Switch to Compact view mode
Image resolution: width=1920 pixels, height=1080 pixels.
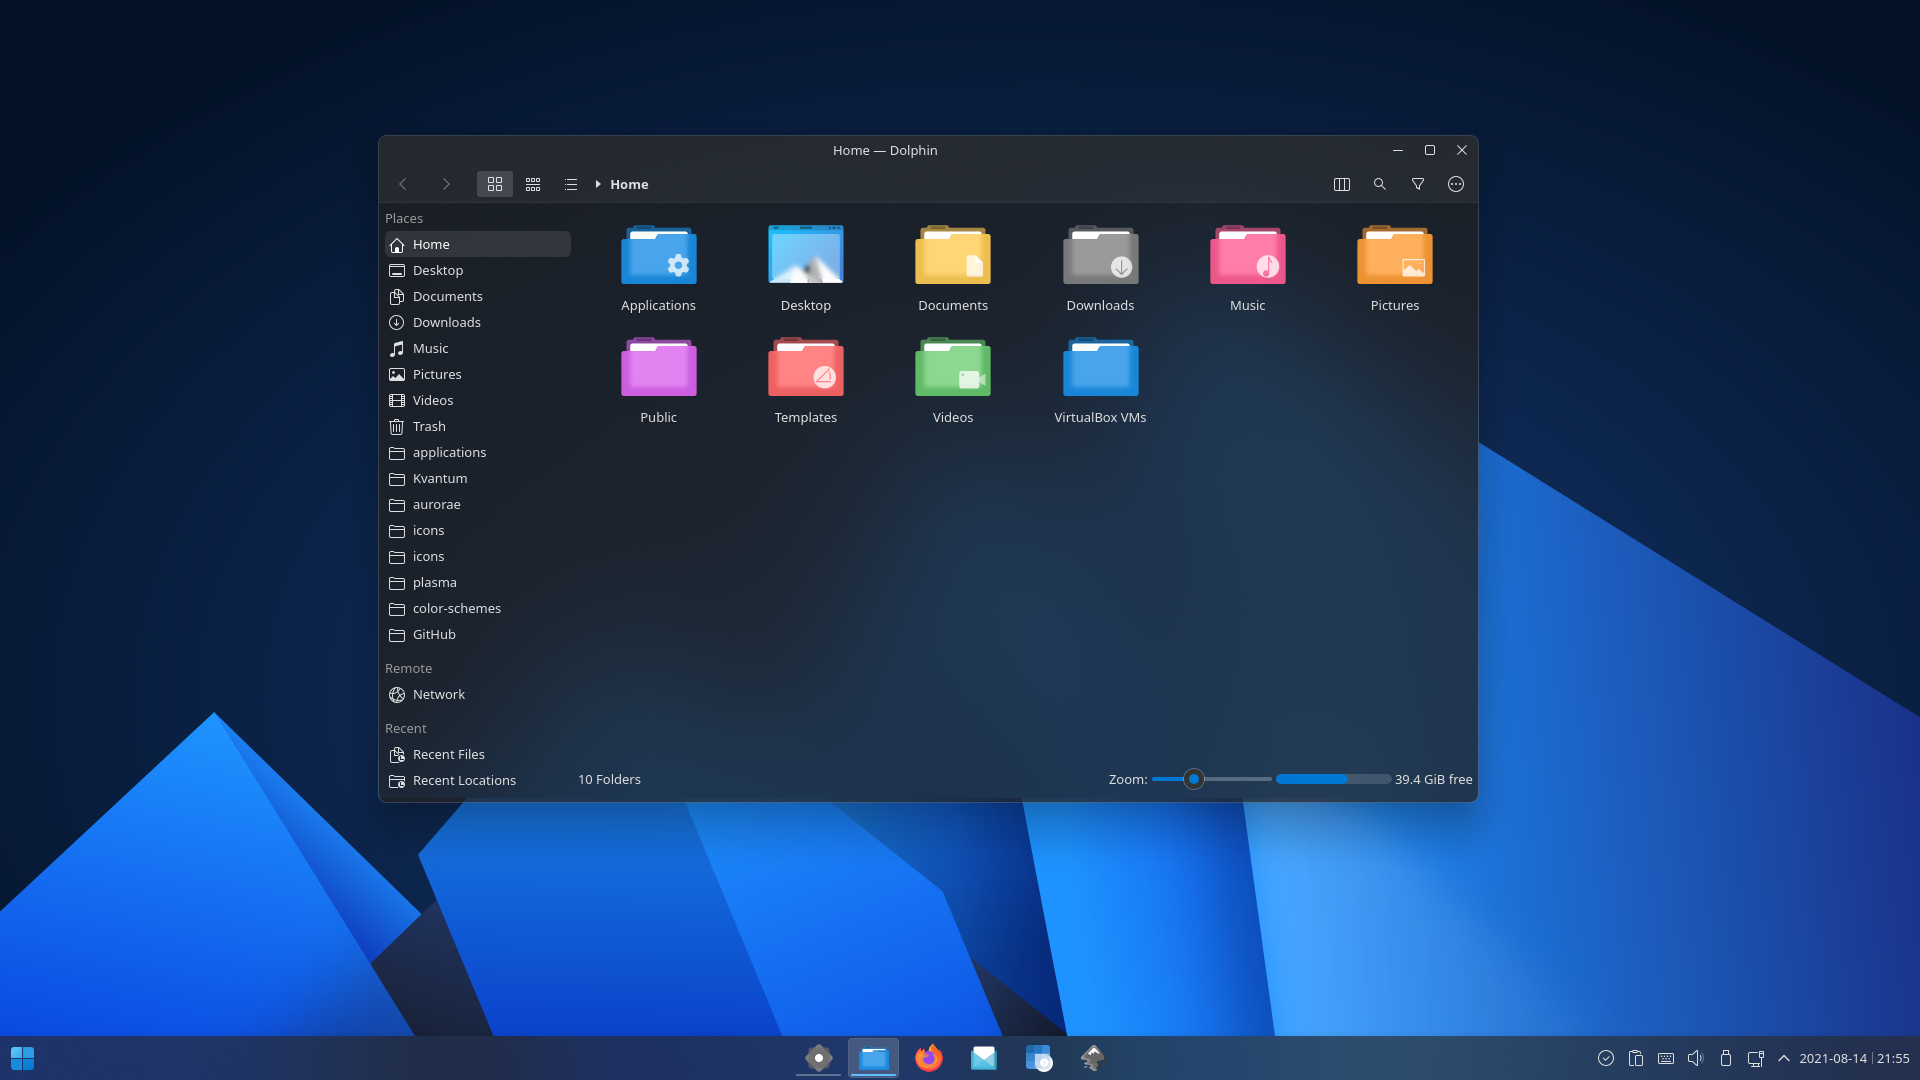533,184
